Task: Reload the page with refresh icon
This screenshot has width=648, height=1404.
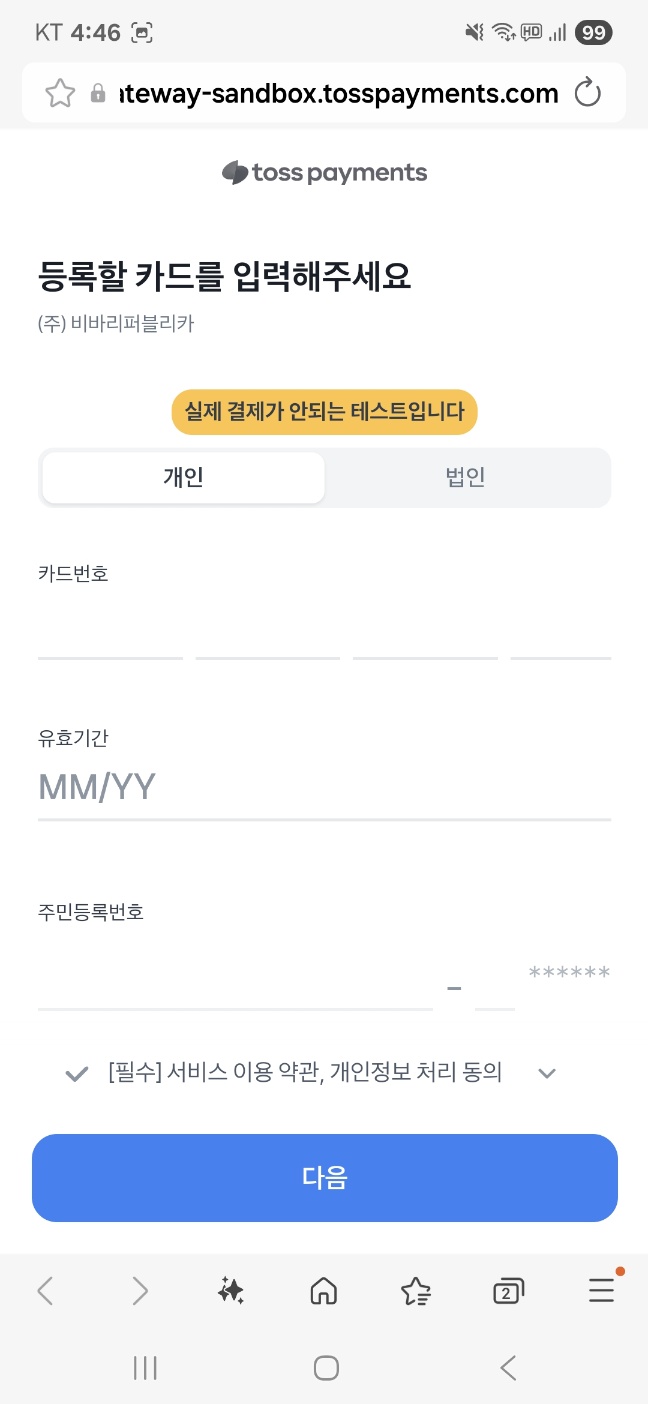Action: (x=588, y=94)
